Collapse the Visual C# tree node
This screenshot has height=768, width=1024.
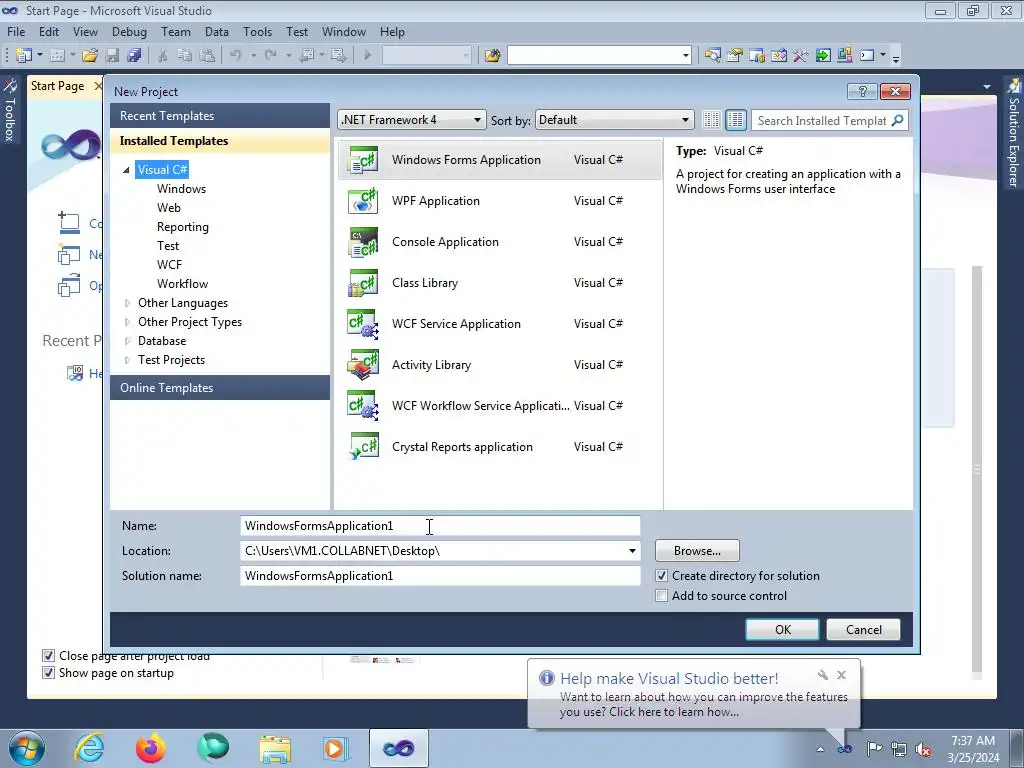[127, 170]
